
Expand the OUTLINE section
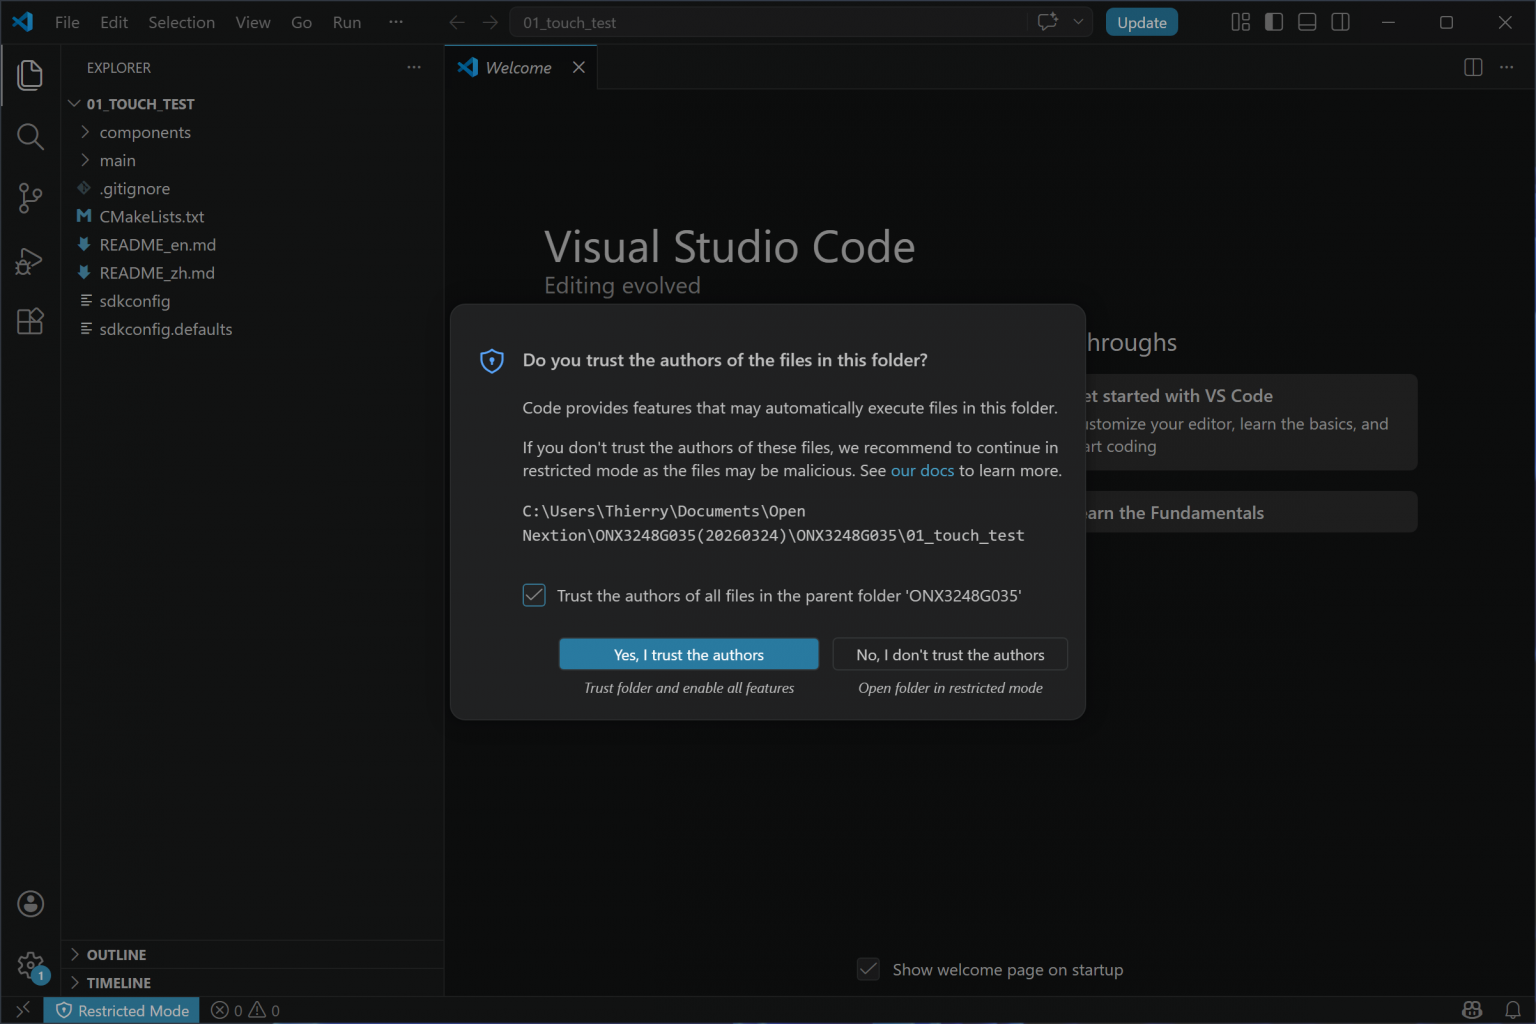116,955
